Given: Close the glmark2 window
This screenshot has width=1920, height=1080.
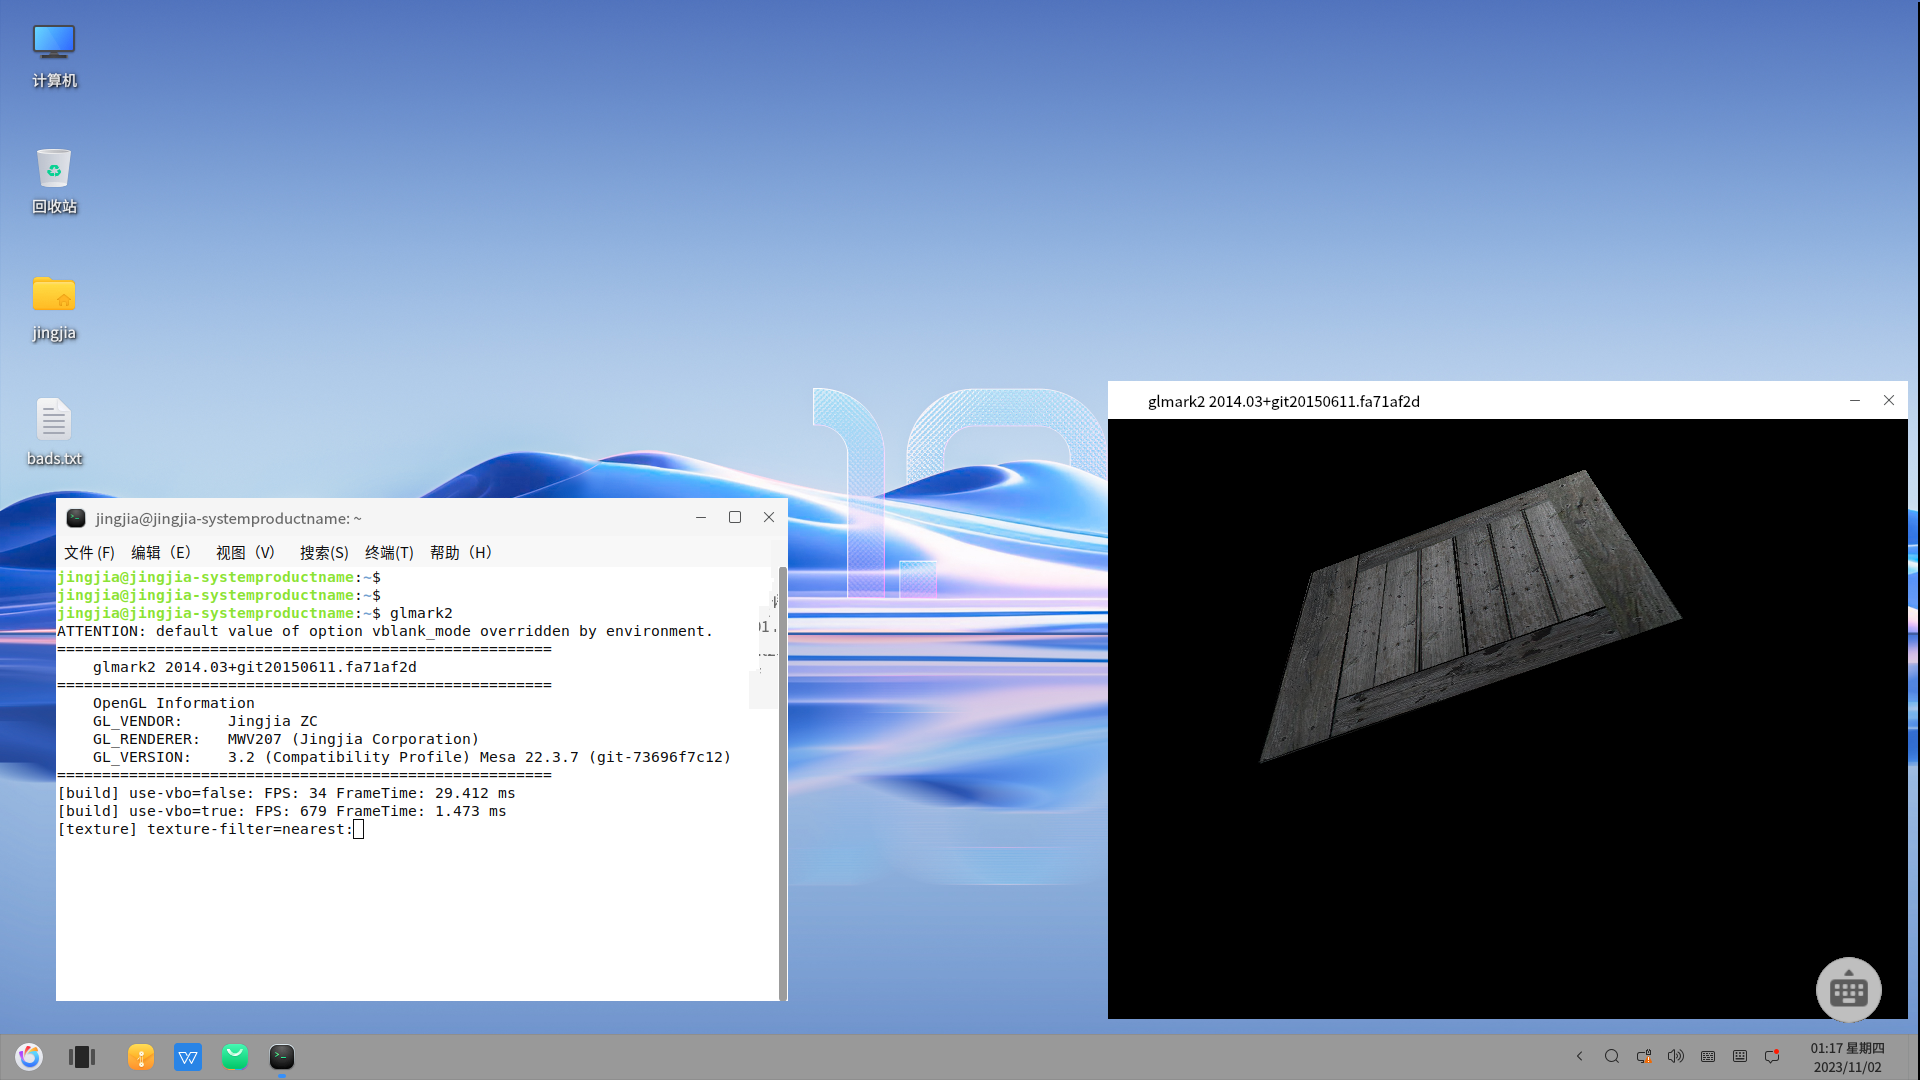Looking at the screenshot, I should pos(1889,400).
